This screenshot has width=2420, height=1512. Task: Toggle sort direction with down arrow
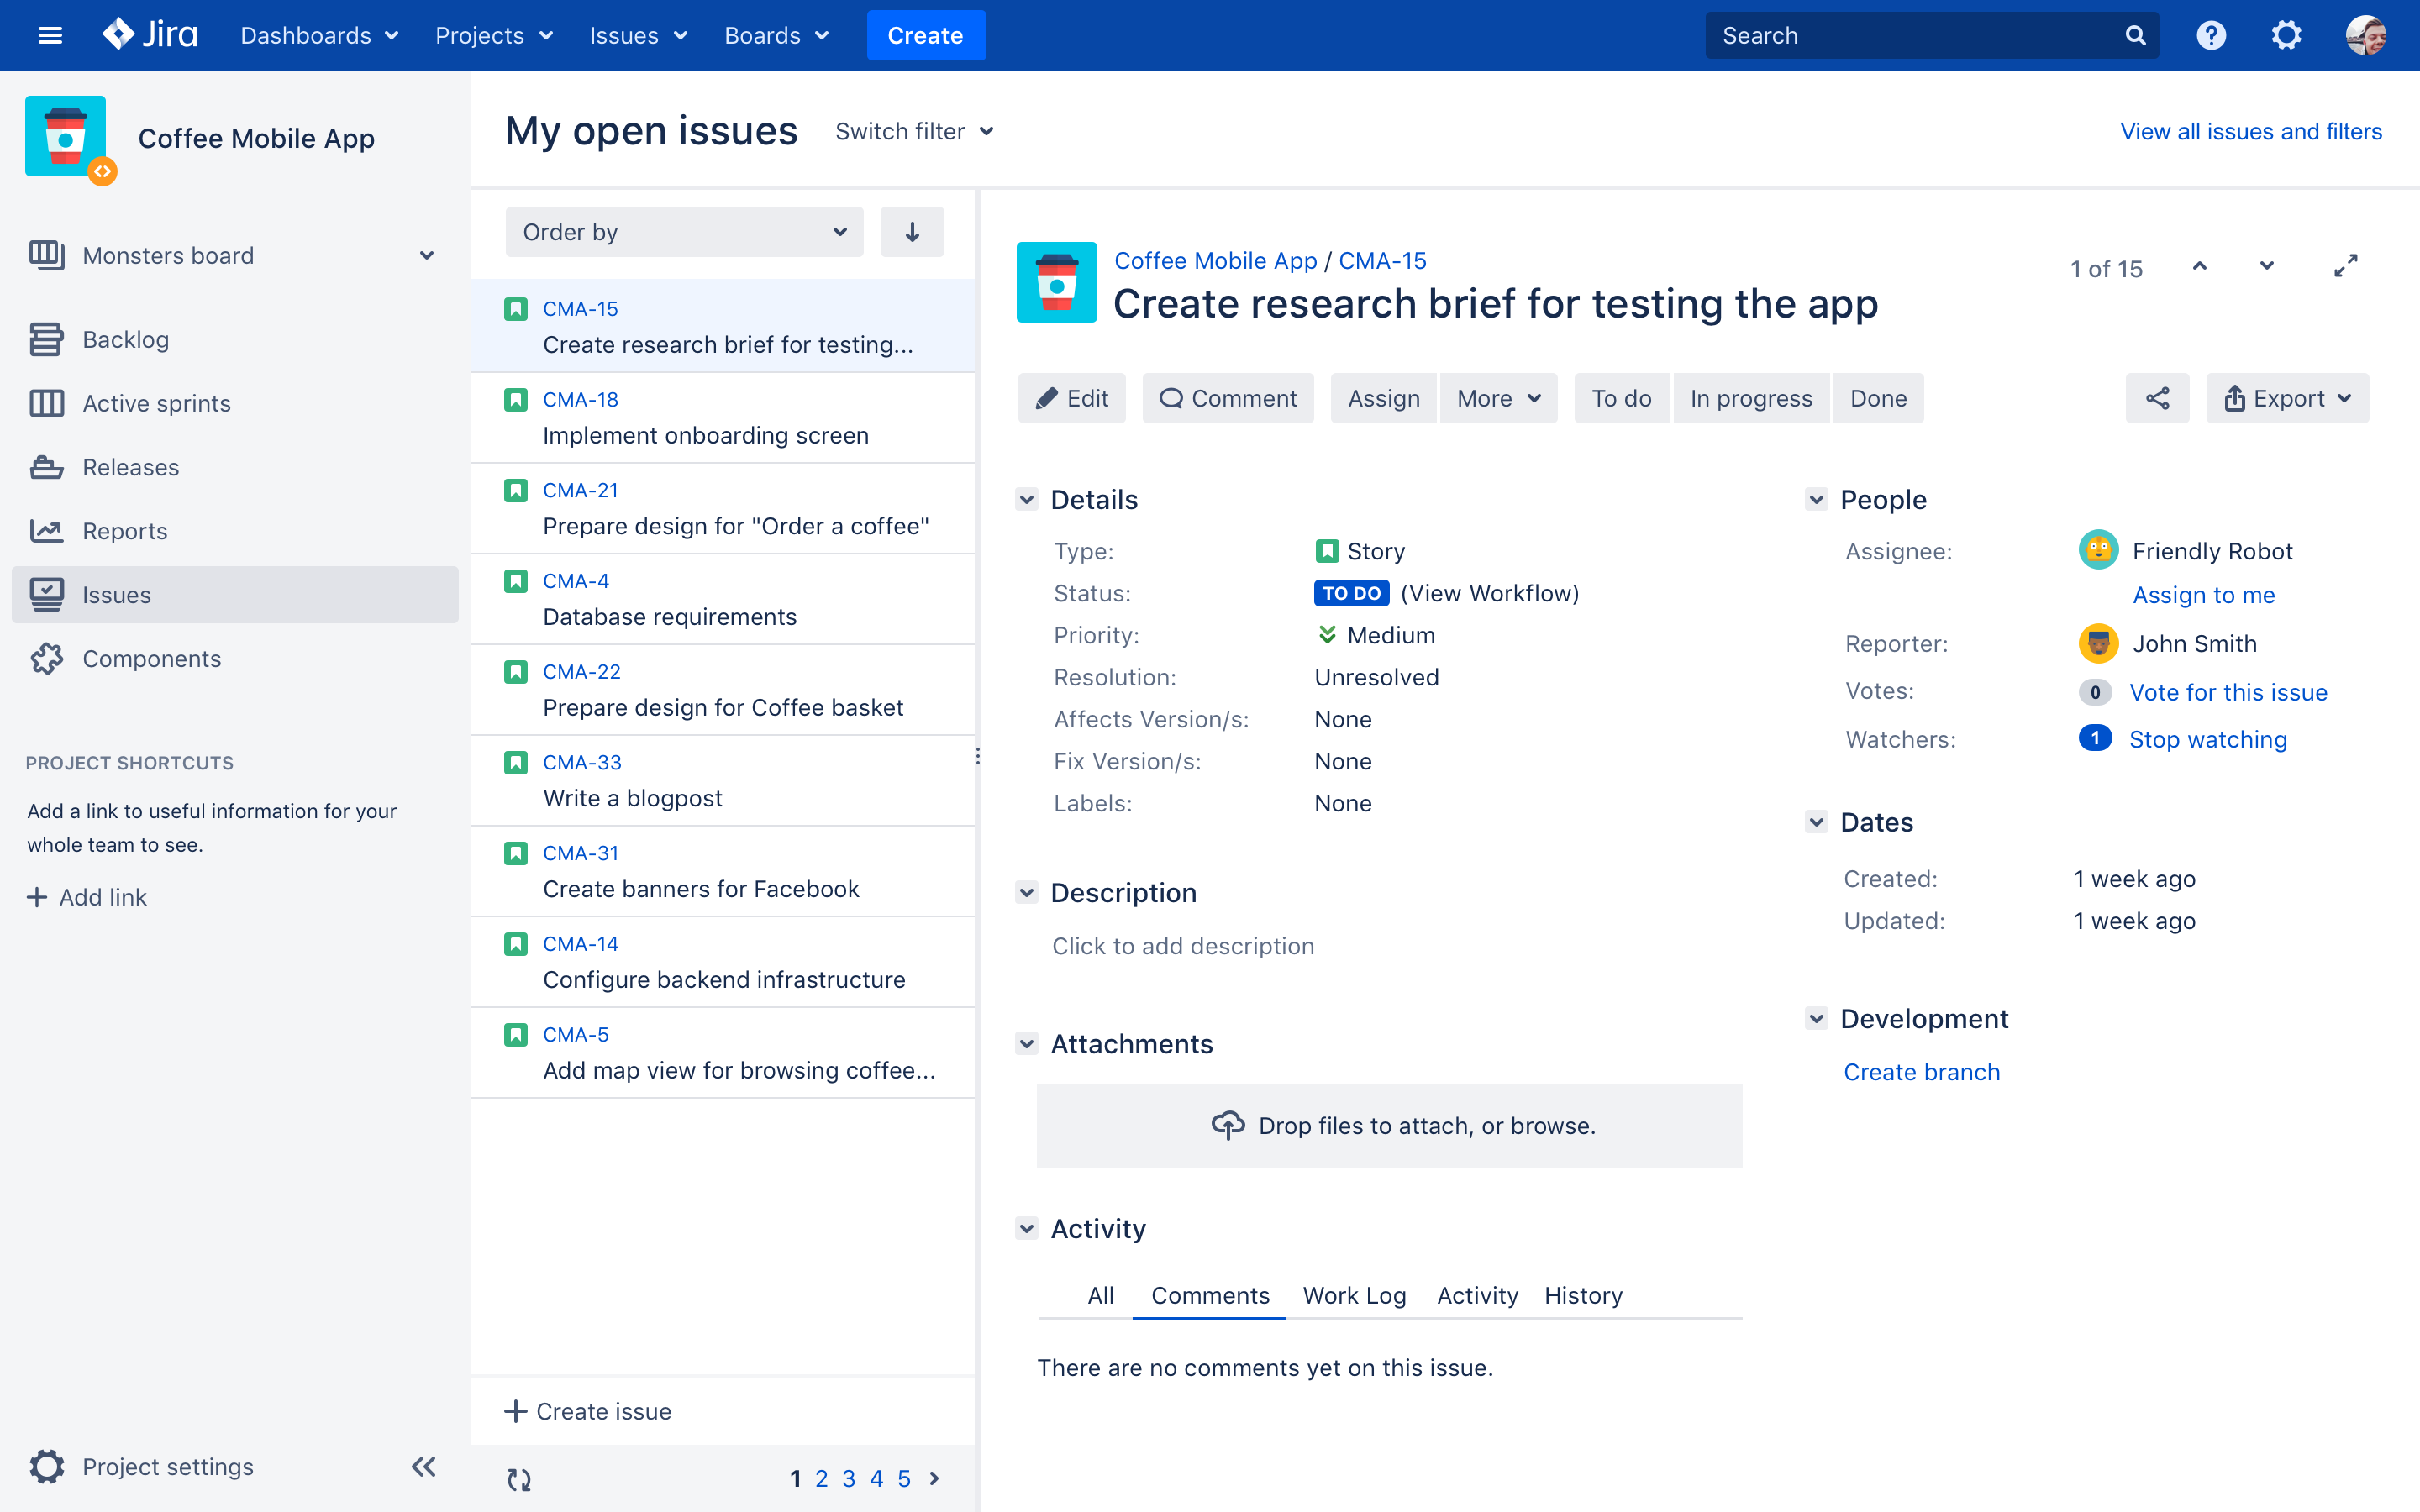coord(911,232)
